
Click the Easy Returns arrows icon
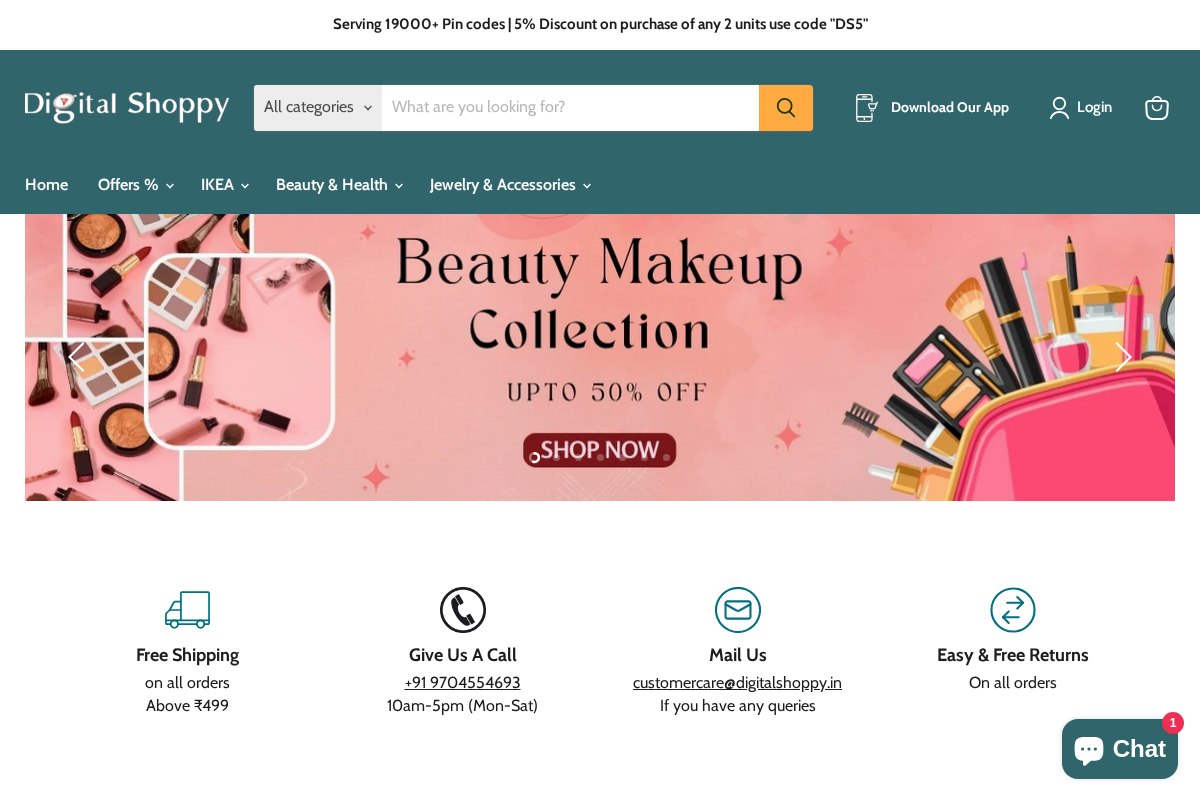pos(1012,610)
